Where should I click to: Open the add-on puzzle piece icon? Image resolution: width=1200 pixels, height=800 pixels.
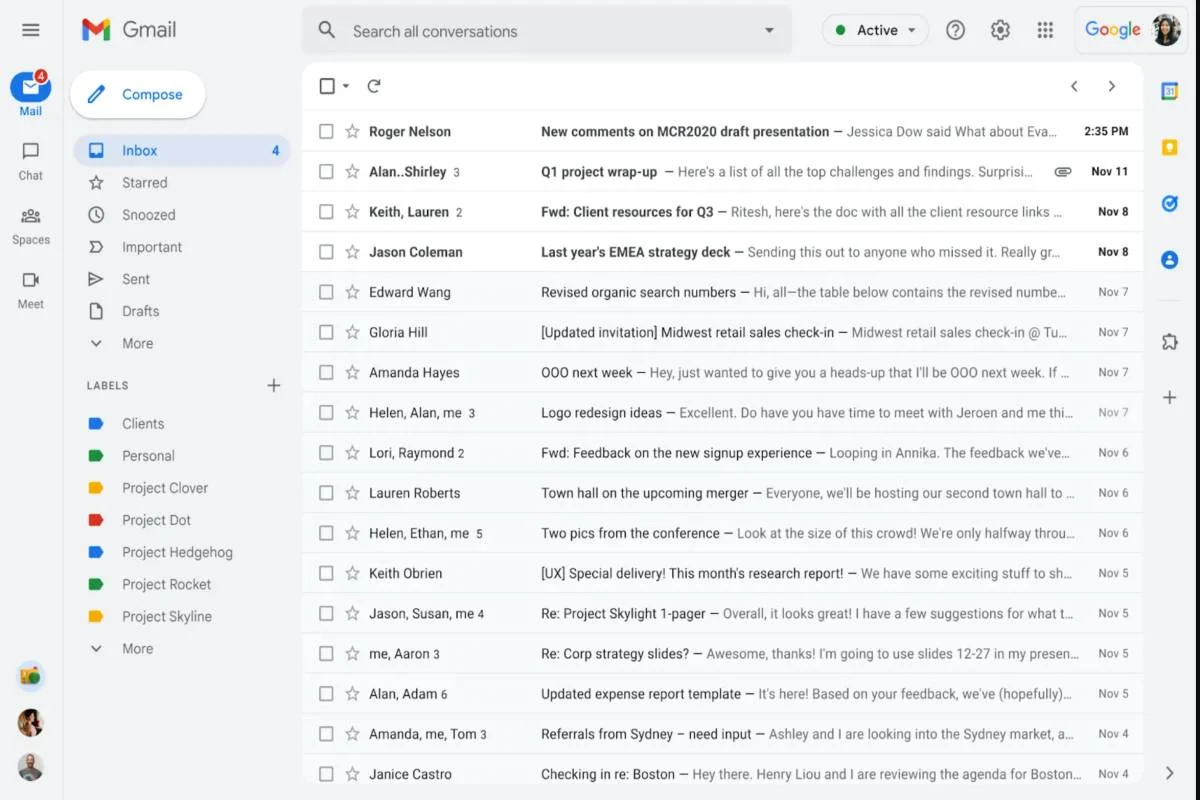[x=1169, y=342]
